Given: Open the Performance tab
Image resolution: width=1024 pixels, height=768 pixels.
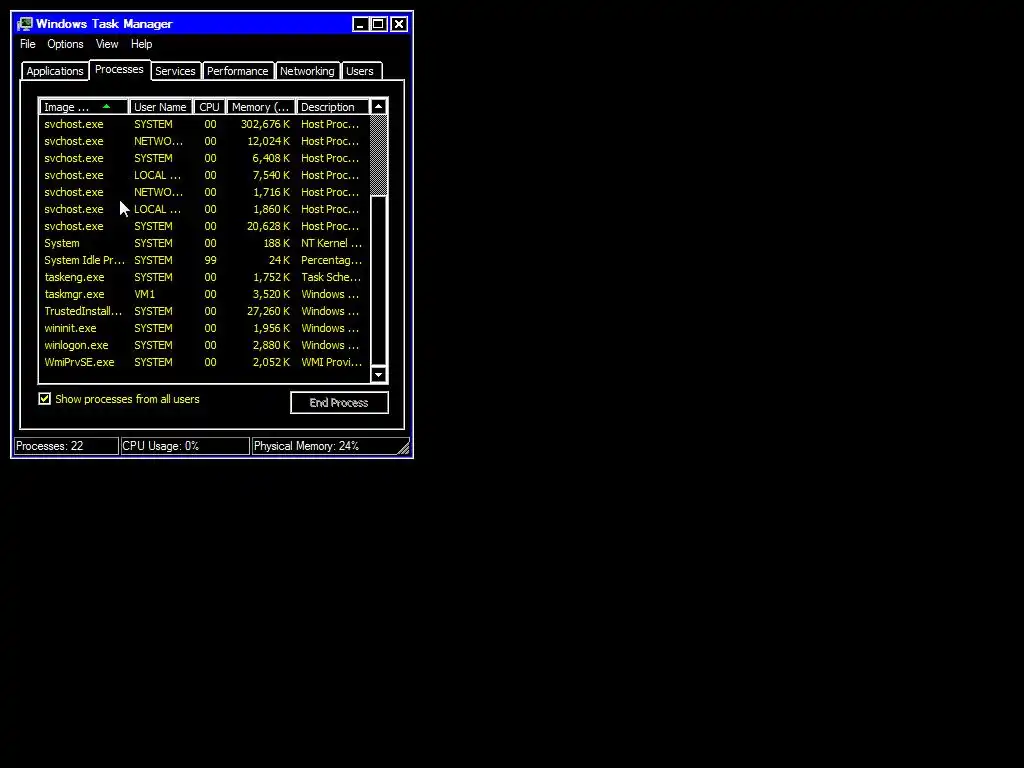Looking at the screenshot, I should (x=238, y=71).
